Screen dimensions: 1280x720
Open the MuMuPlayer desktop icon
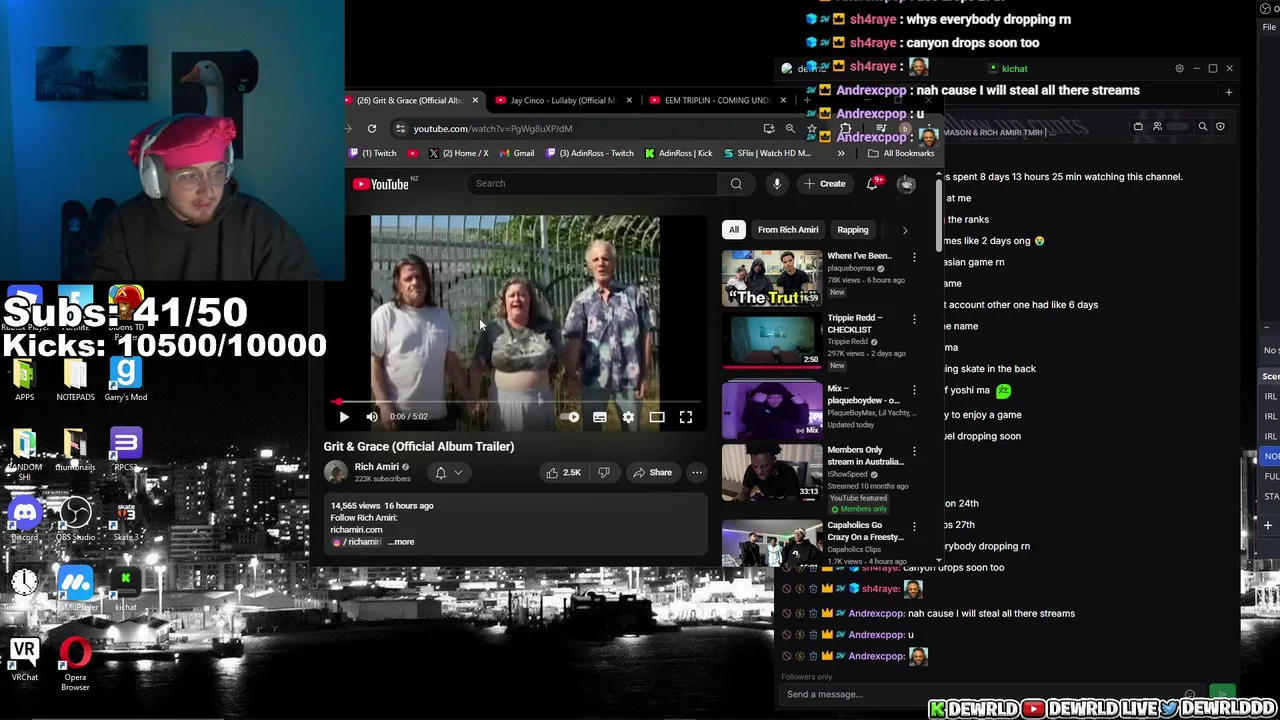pyautogui.click(x=75, y=588)
